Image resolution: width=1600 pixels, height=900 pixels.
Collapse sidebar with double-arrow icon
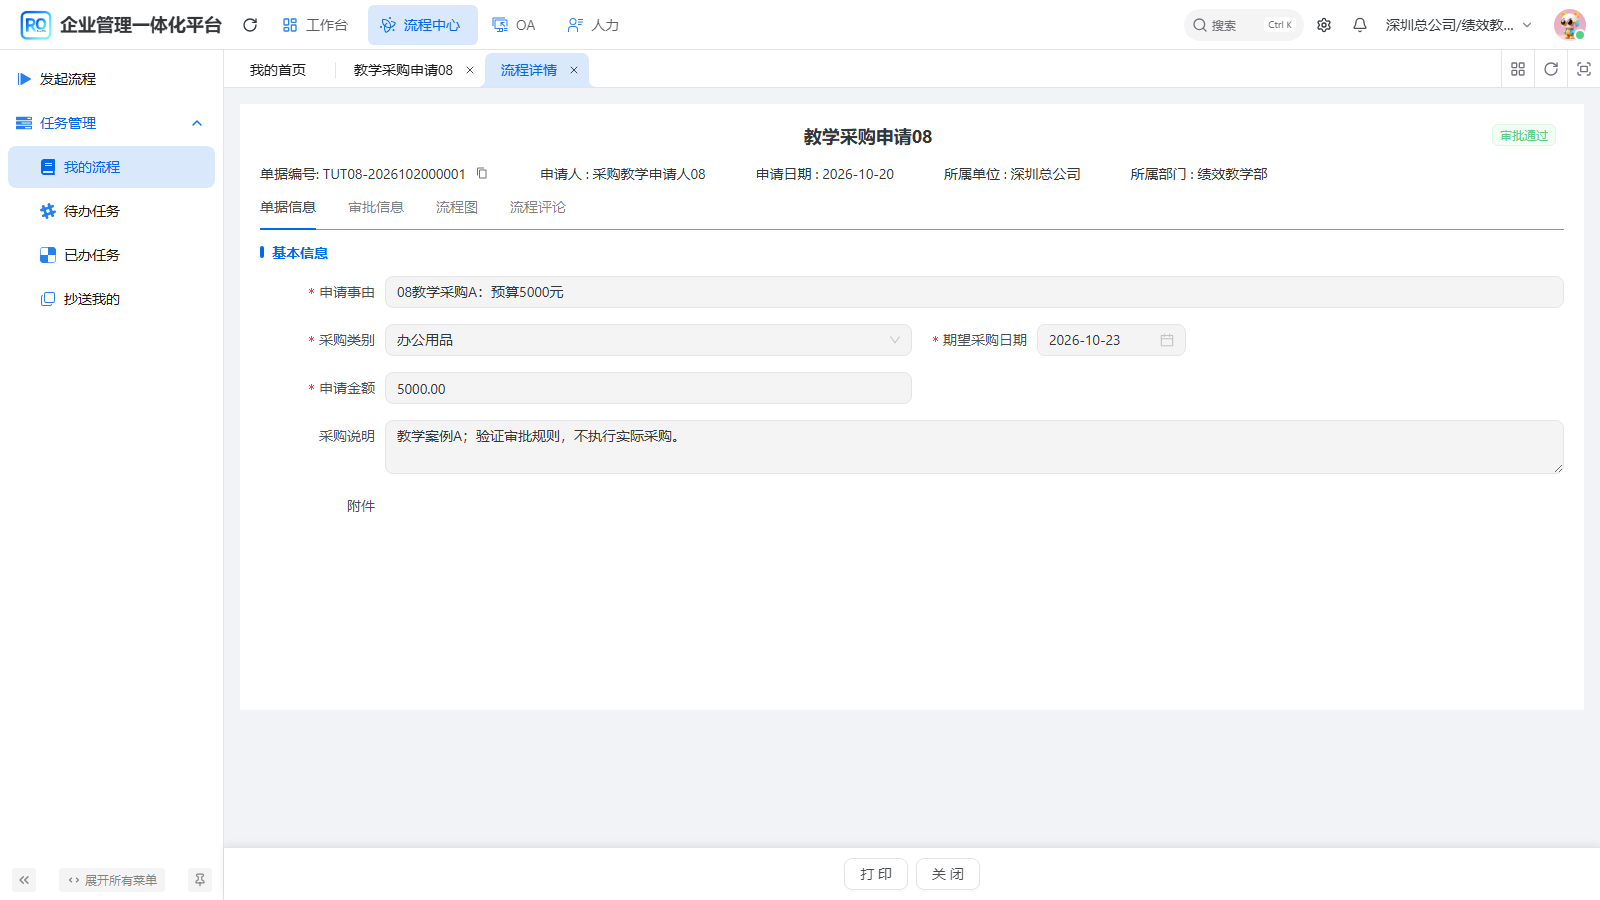[24, 880]
